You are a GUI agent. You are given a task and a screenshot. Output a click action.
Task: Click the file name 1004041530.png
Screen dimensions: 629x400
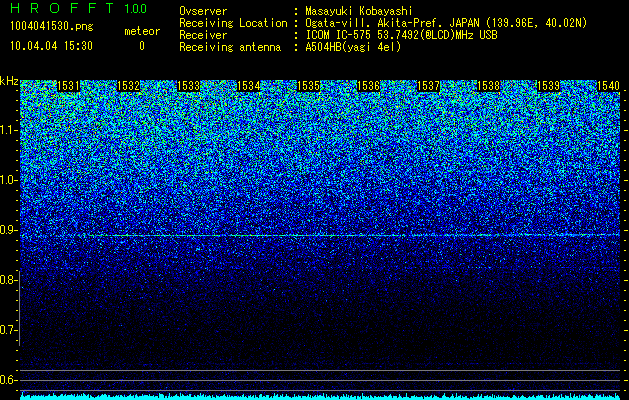52,26
